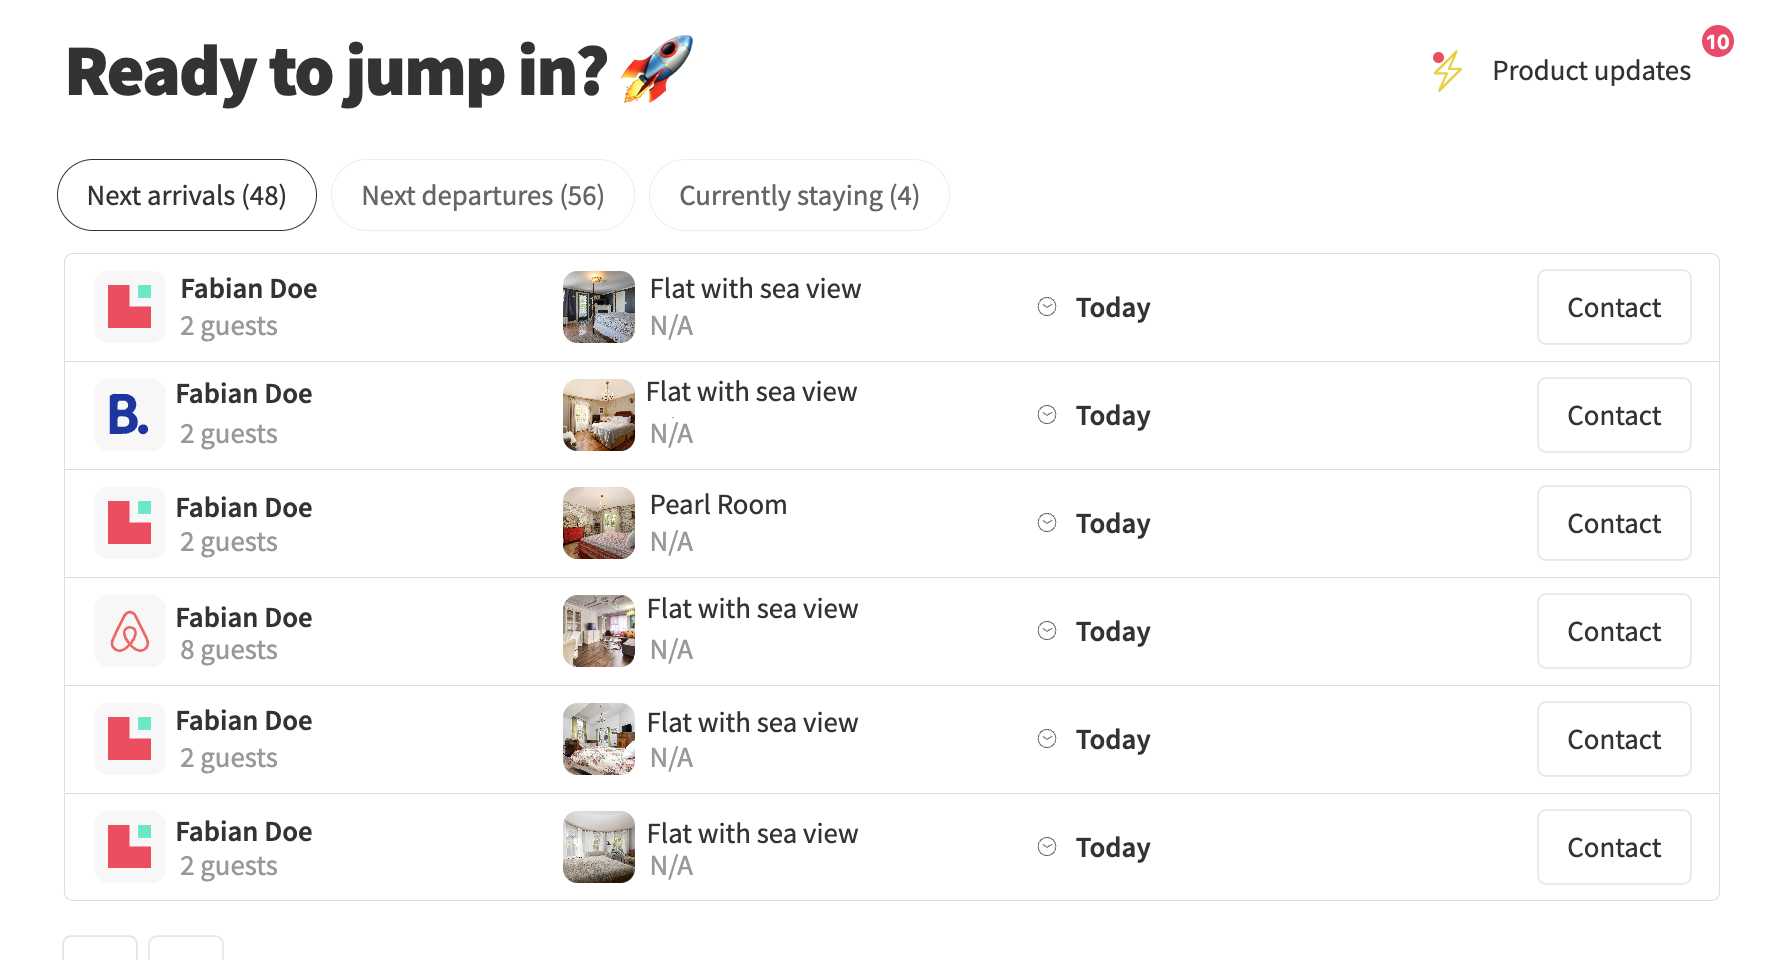Click the Booking.com logo on the second booking row
The width and height of the screenshot is (1790, 960).
tap(129, 415)
